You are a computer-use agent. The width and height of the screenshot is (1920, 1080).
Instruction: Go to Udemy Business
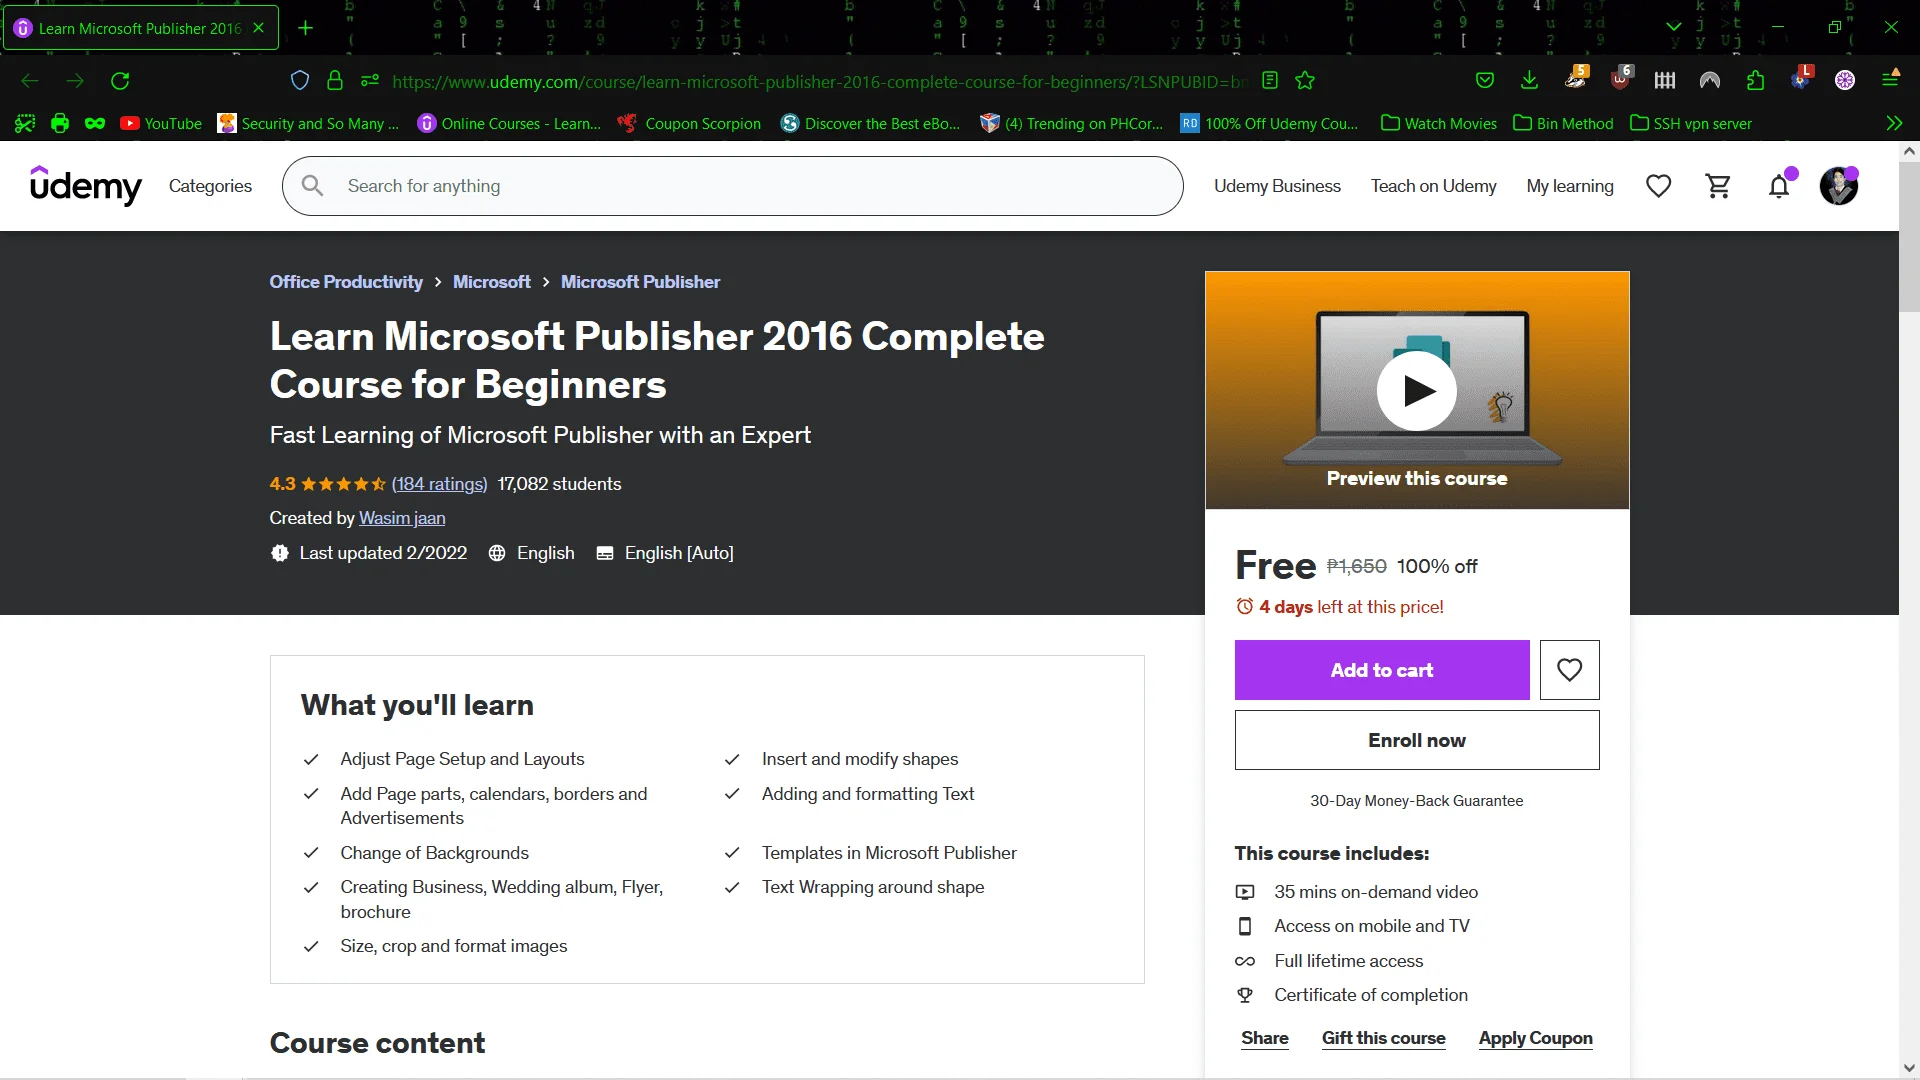pos(1277,186)
